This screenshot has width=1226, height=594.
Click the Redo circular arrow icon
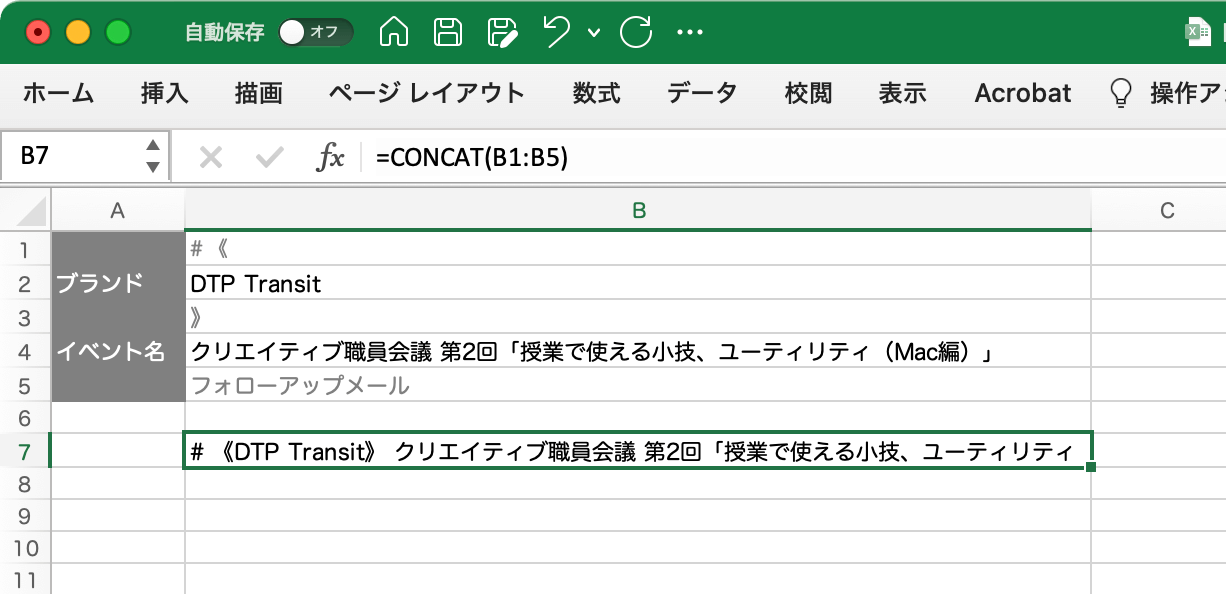636,32
